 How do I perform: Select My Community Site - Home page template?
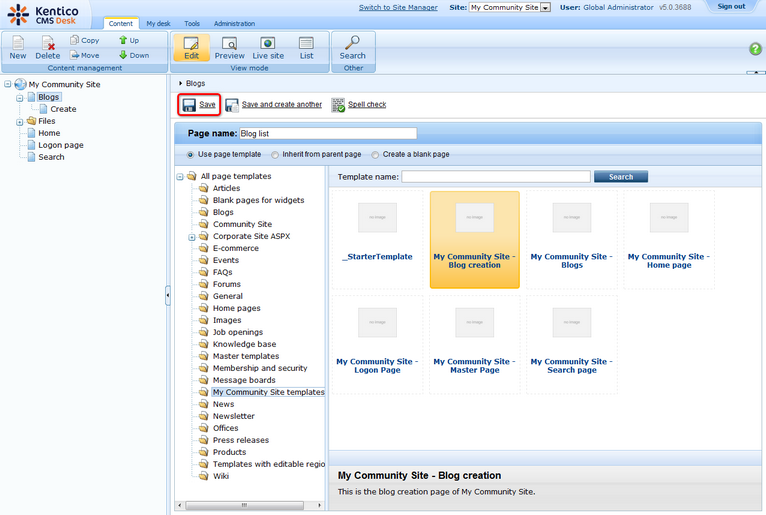coord(669,239)
